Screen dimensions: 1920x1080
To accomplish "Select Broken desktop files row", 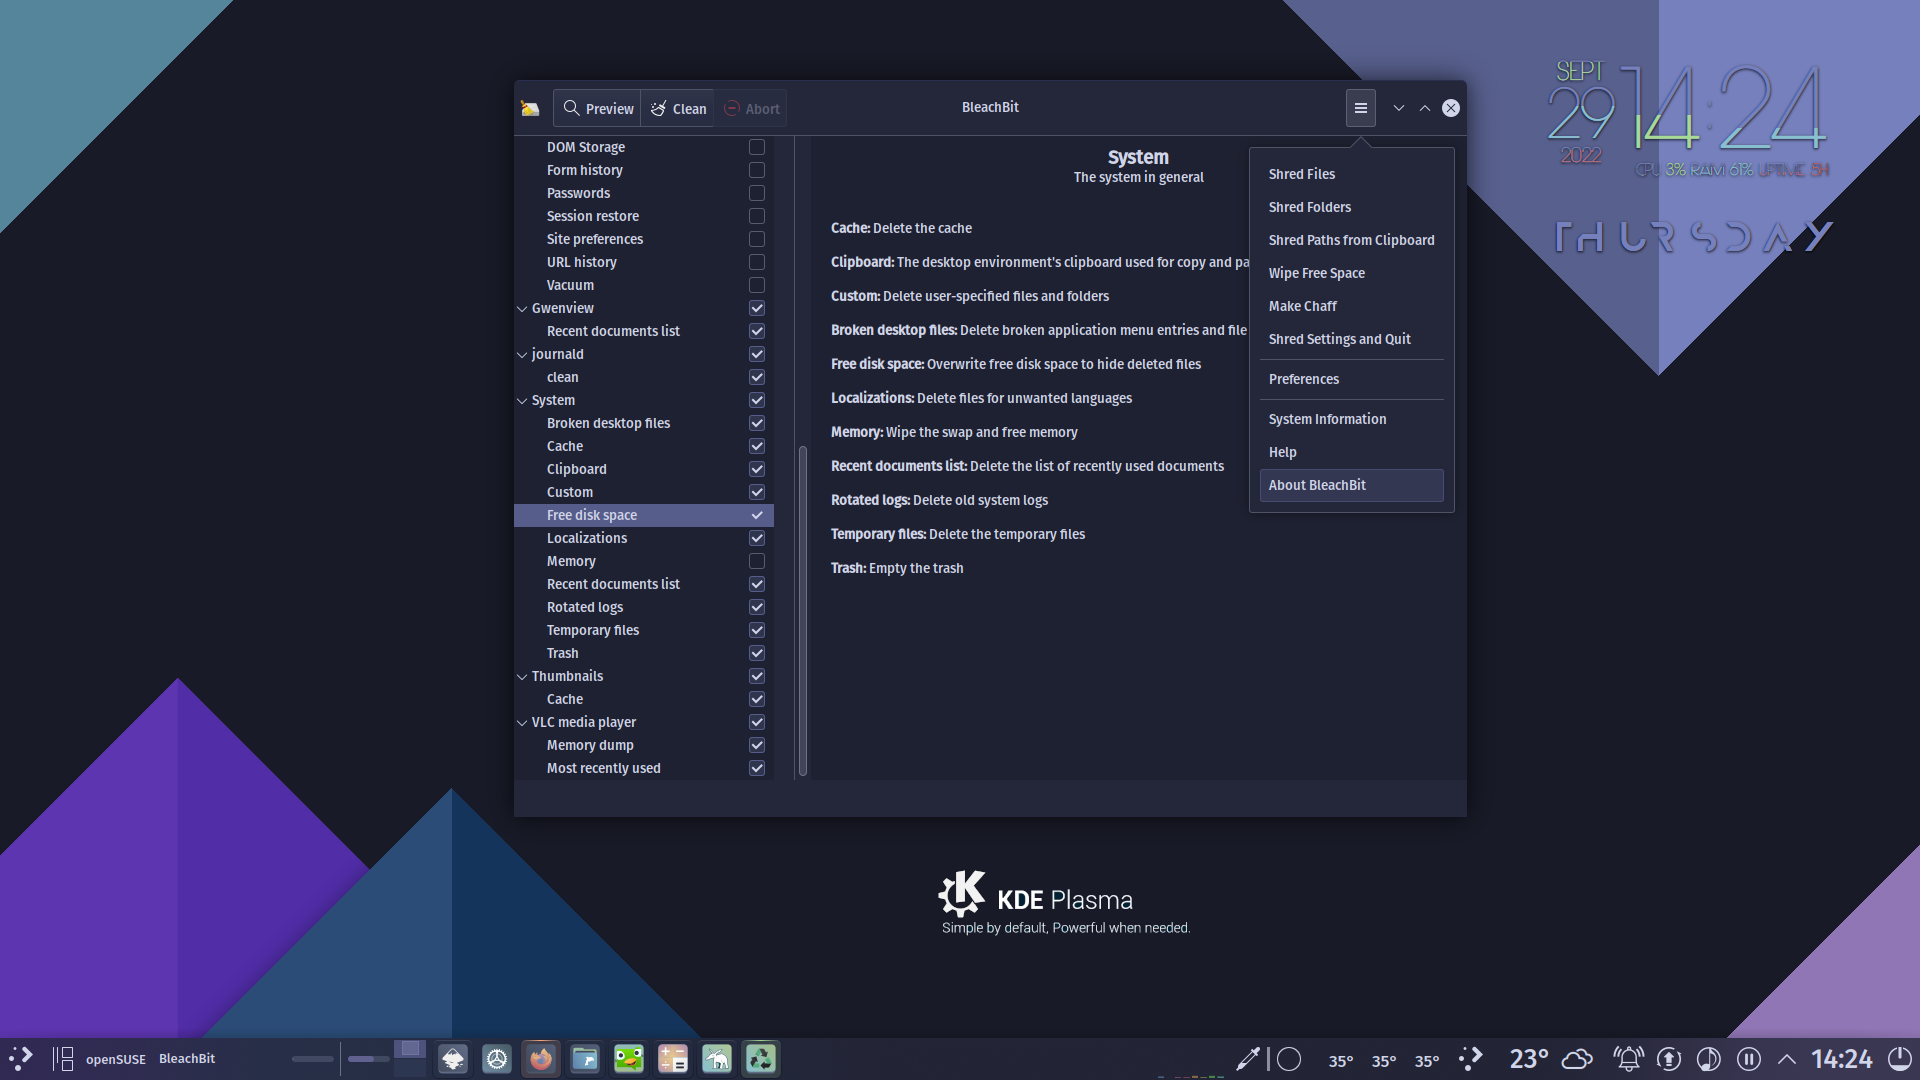I will (x=644, y=423).
